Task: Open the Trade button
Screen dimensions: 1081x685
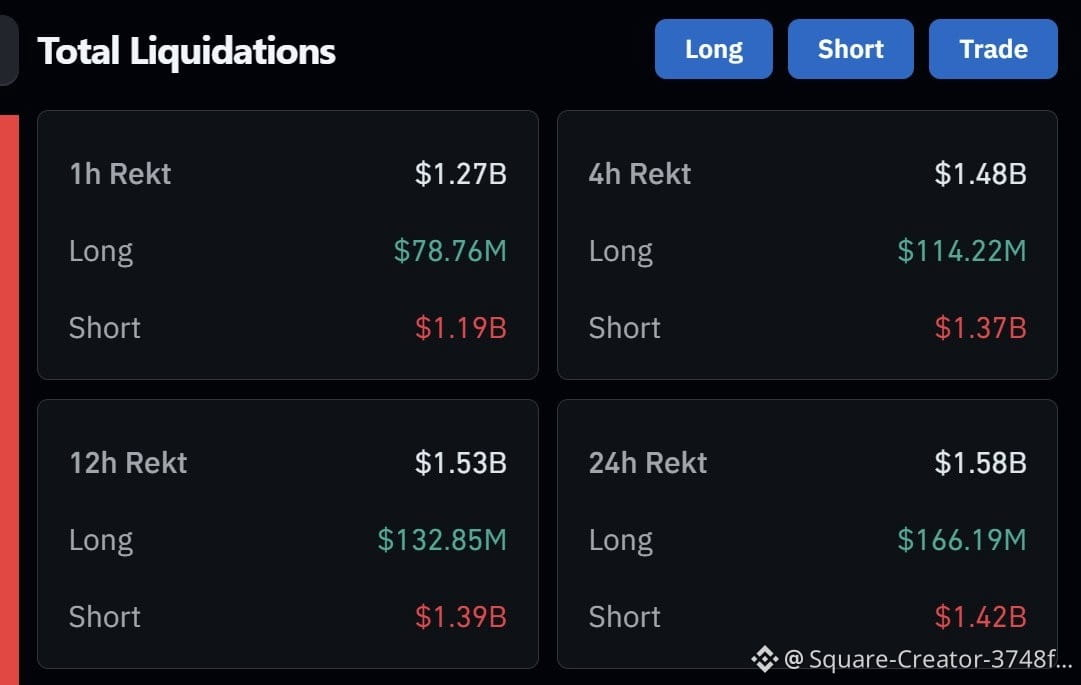Action: 993,49
